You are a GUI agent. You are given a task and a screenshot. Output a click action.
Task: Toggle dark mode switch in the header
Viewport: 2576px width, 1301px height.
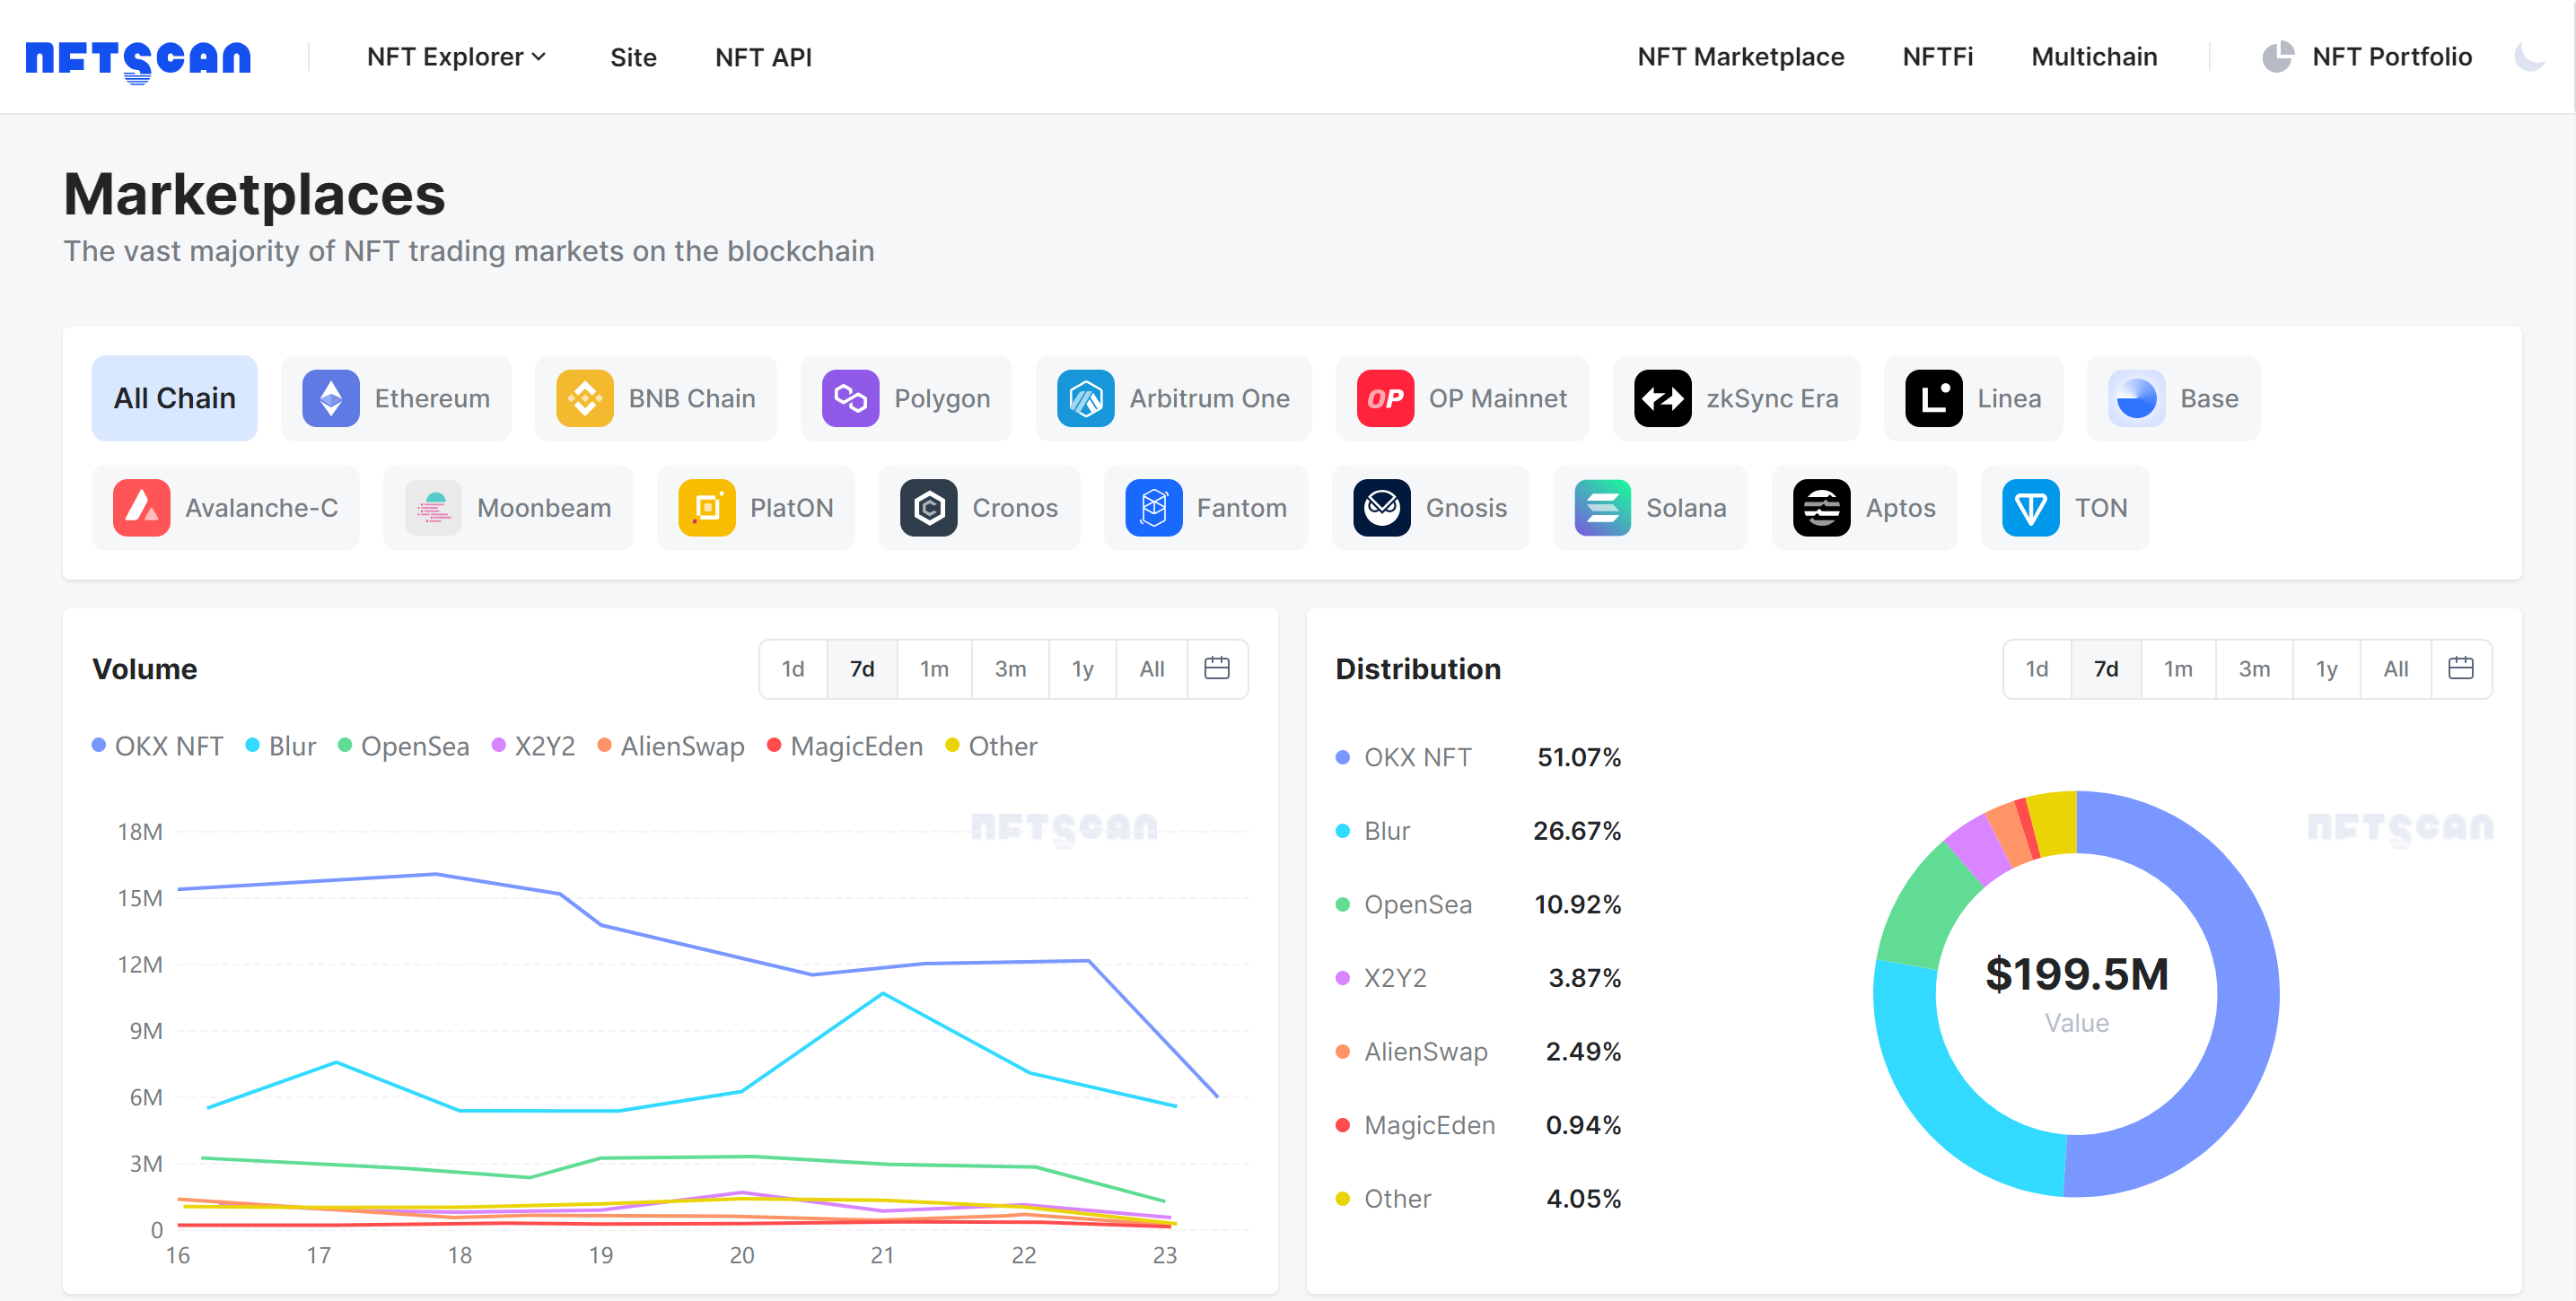click(x=2530, y=57)
